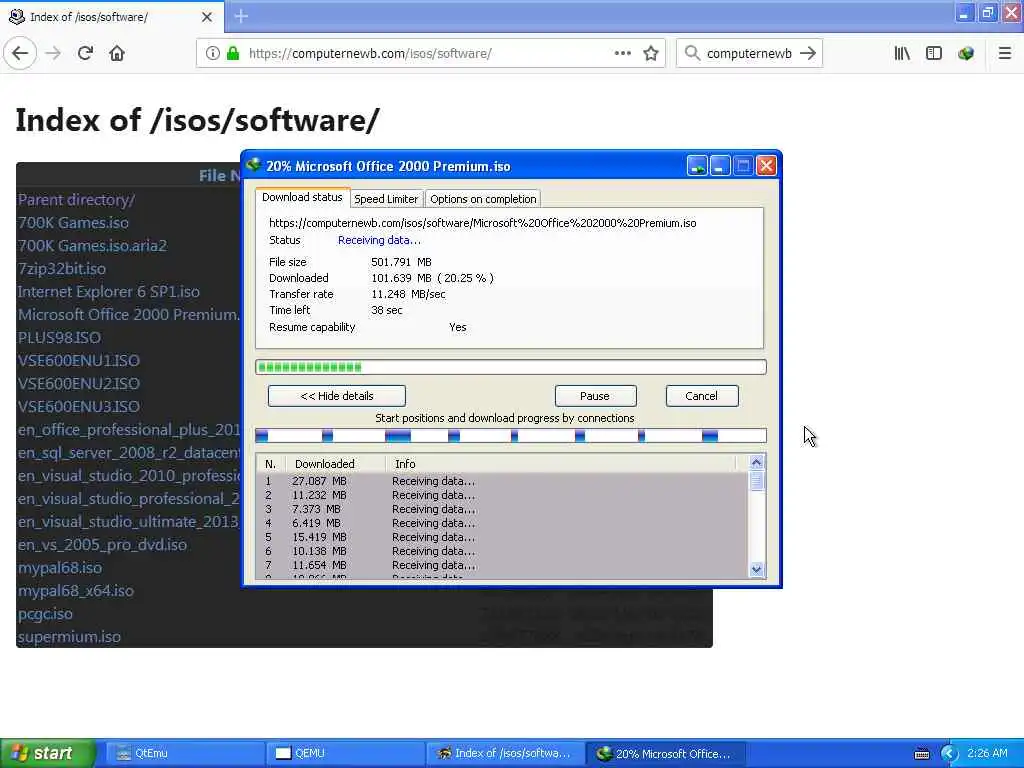Open the mypal68.iso link
The height and width of the screenshot is (768, 1024).
click(x=59, y=568)
